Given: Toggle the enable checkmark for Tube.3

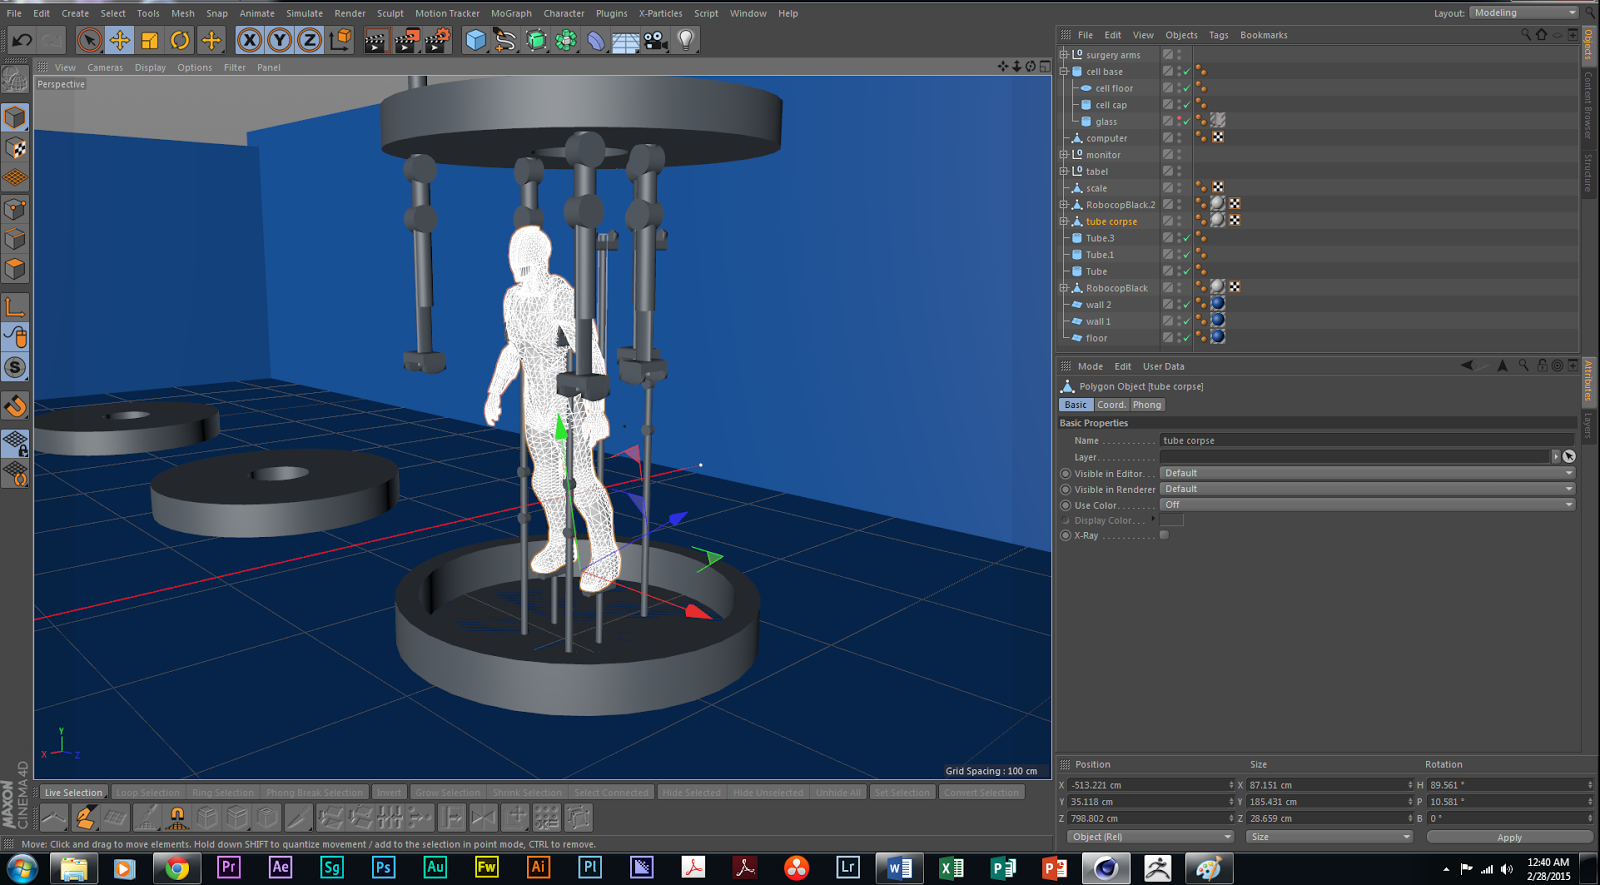Looking at the screenshot, I should (1187, 238).
